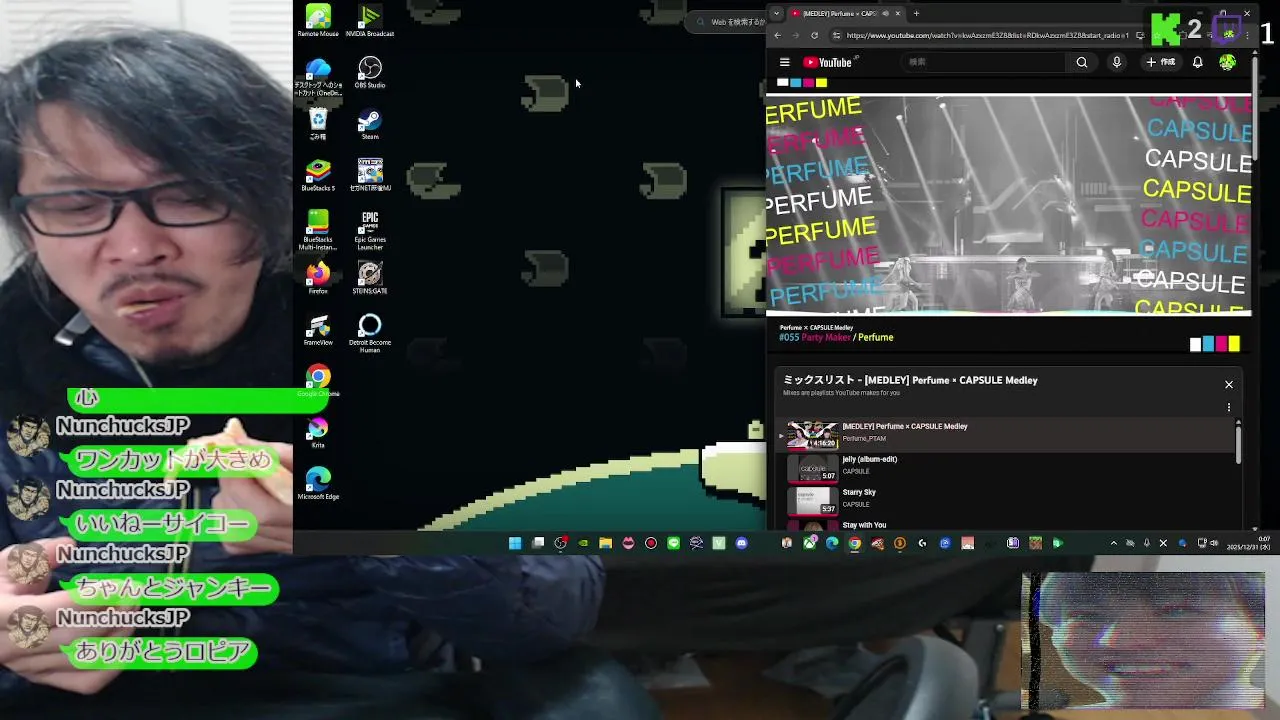The image size is (1280, 720).
Task: Play the jelly (album-edit) playlist item
Action: [1005, 467]
